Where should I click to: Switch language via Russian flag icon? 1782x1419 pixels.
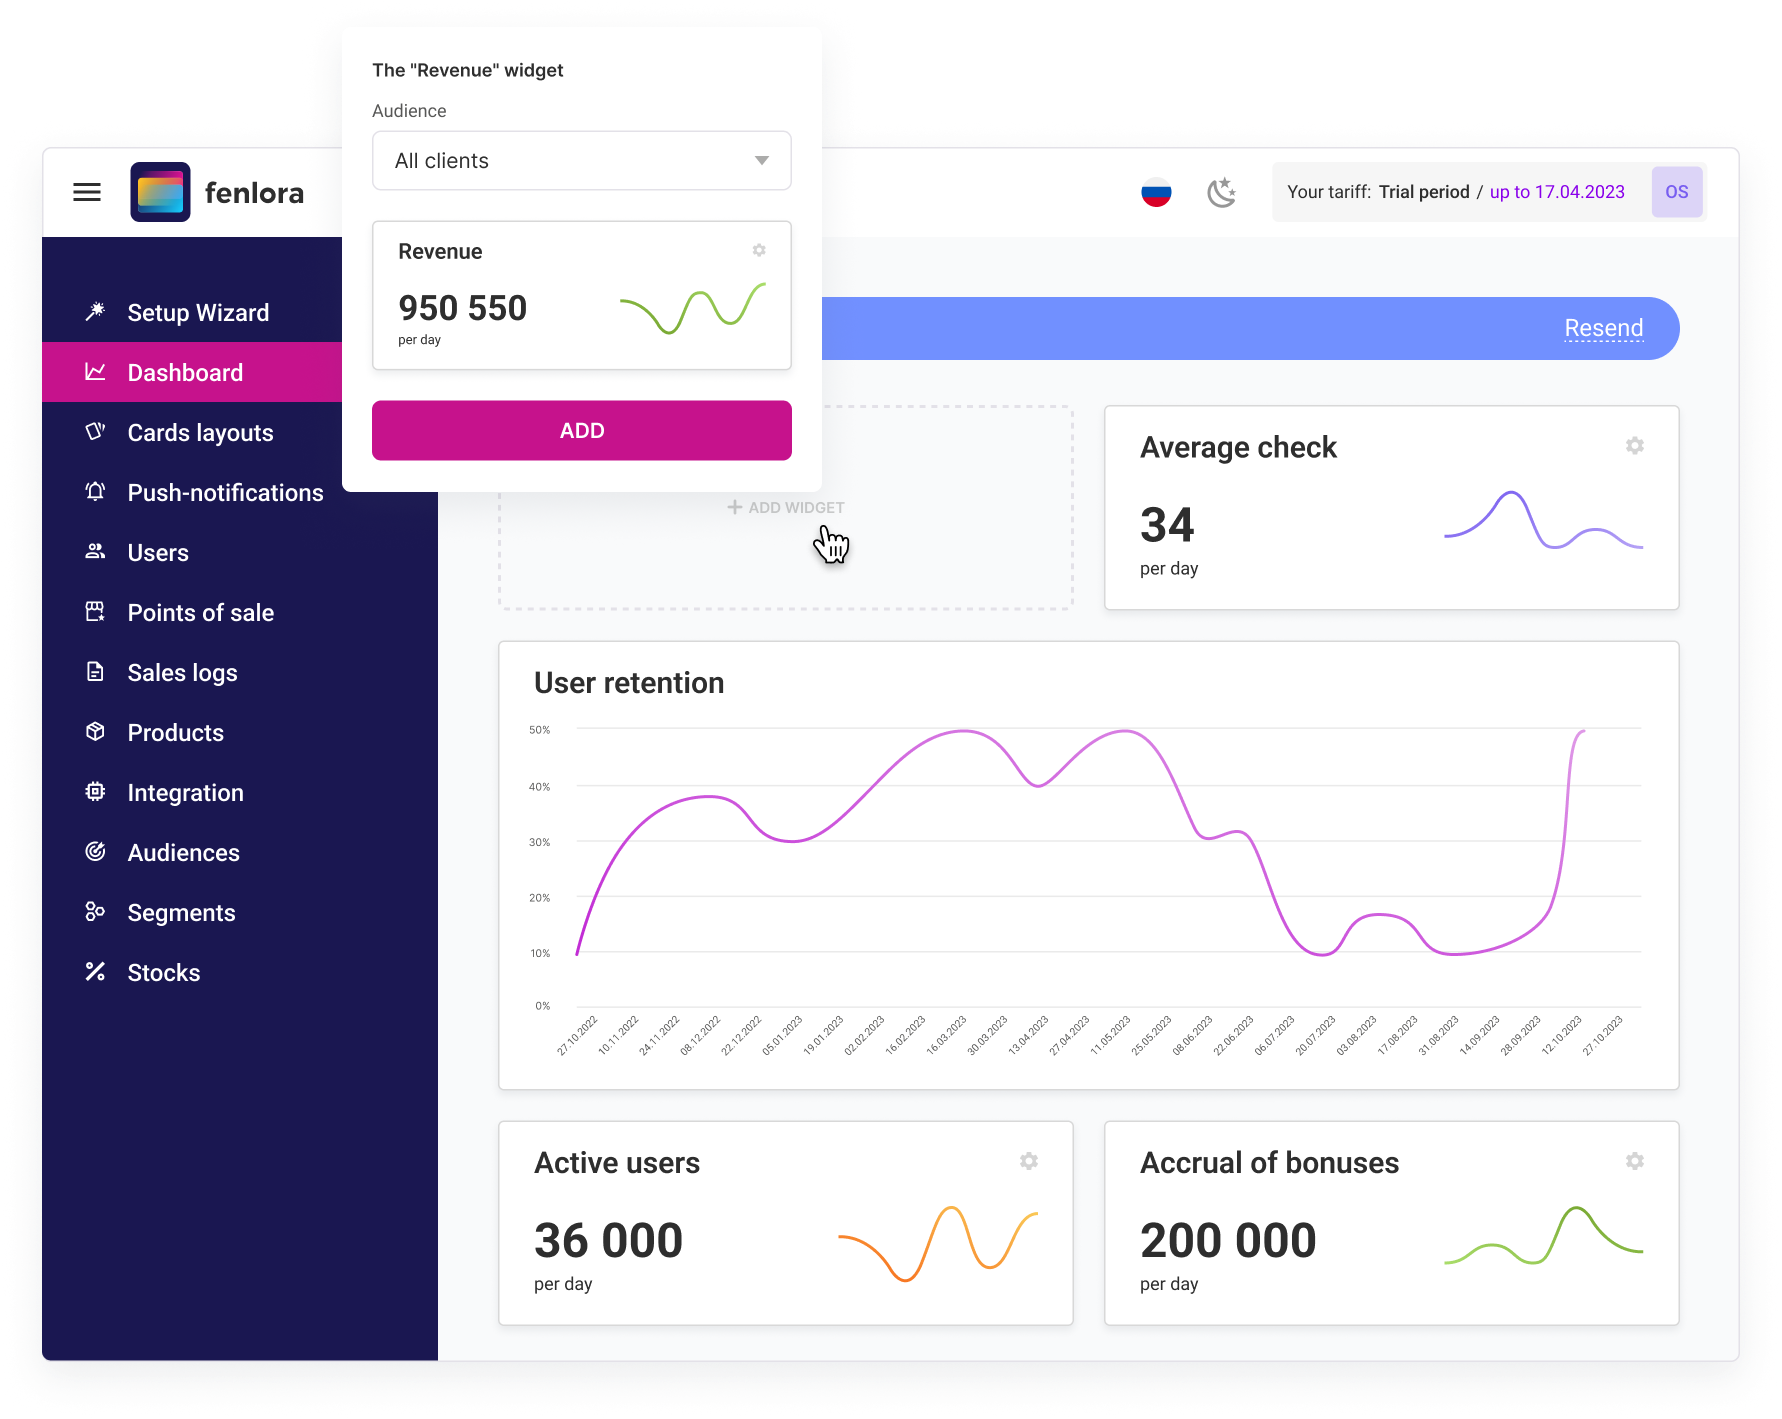[1156, 192]
